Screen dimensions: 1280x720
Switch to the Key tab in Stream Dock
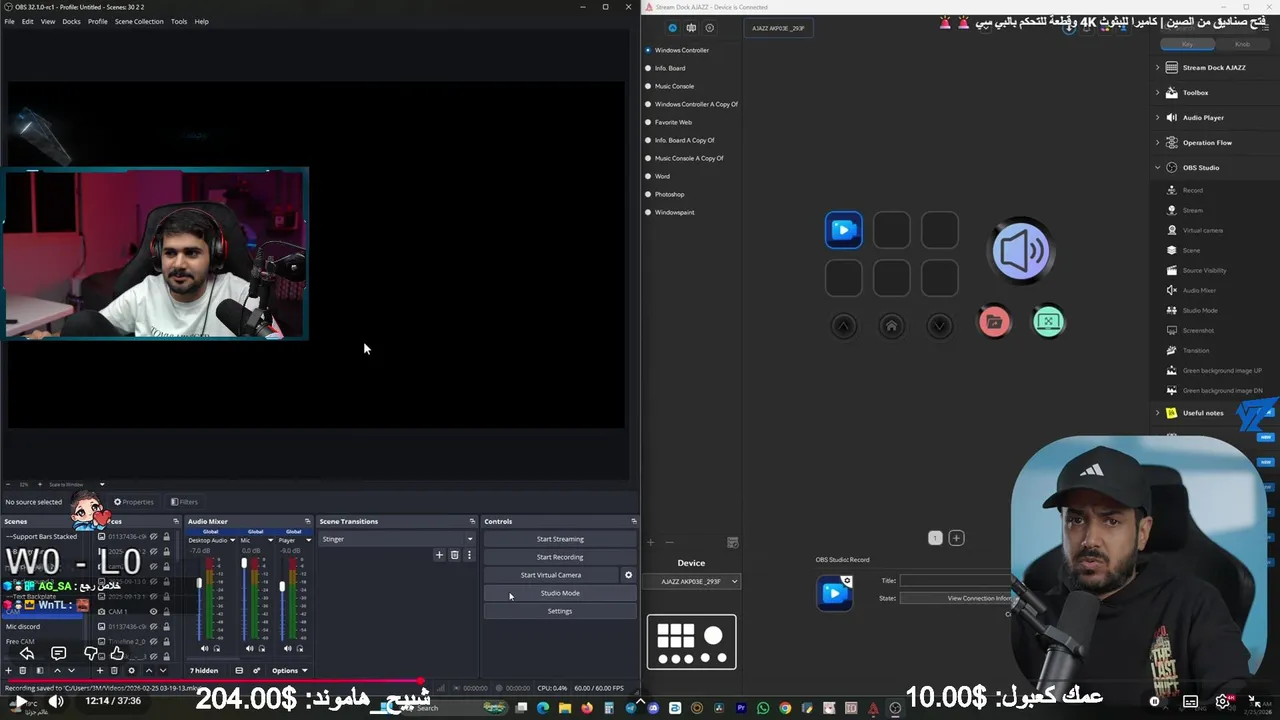click(x=1187, y=44)
